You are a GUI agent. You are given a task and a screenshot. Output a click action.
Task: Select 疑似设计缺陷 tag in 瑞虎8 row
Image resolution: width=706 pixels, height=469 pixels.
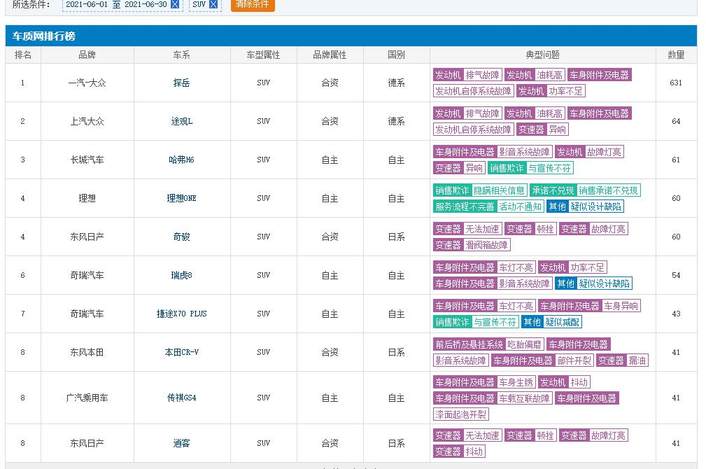[x=604, y=284]
